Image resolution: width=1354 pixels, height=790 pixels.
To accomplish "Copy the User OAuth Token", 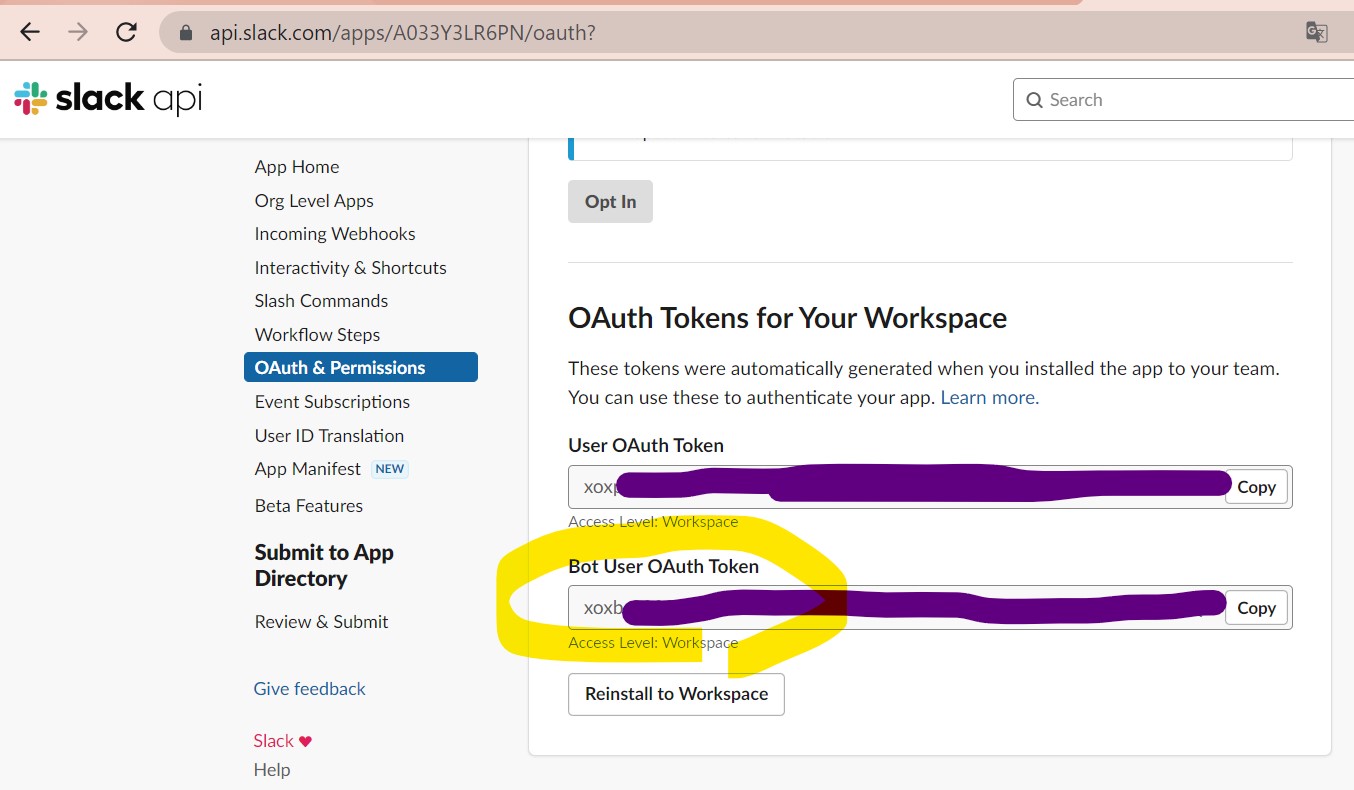I will pos(1256,487).
